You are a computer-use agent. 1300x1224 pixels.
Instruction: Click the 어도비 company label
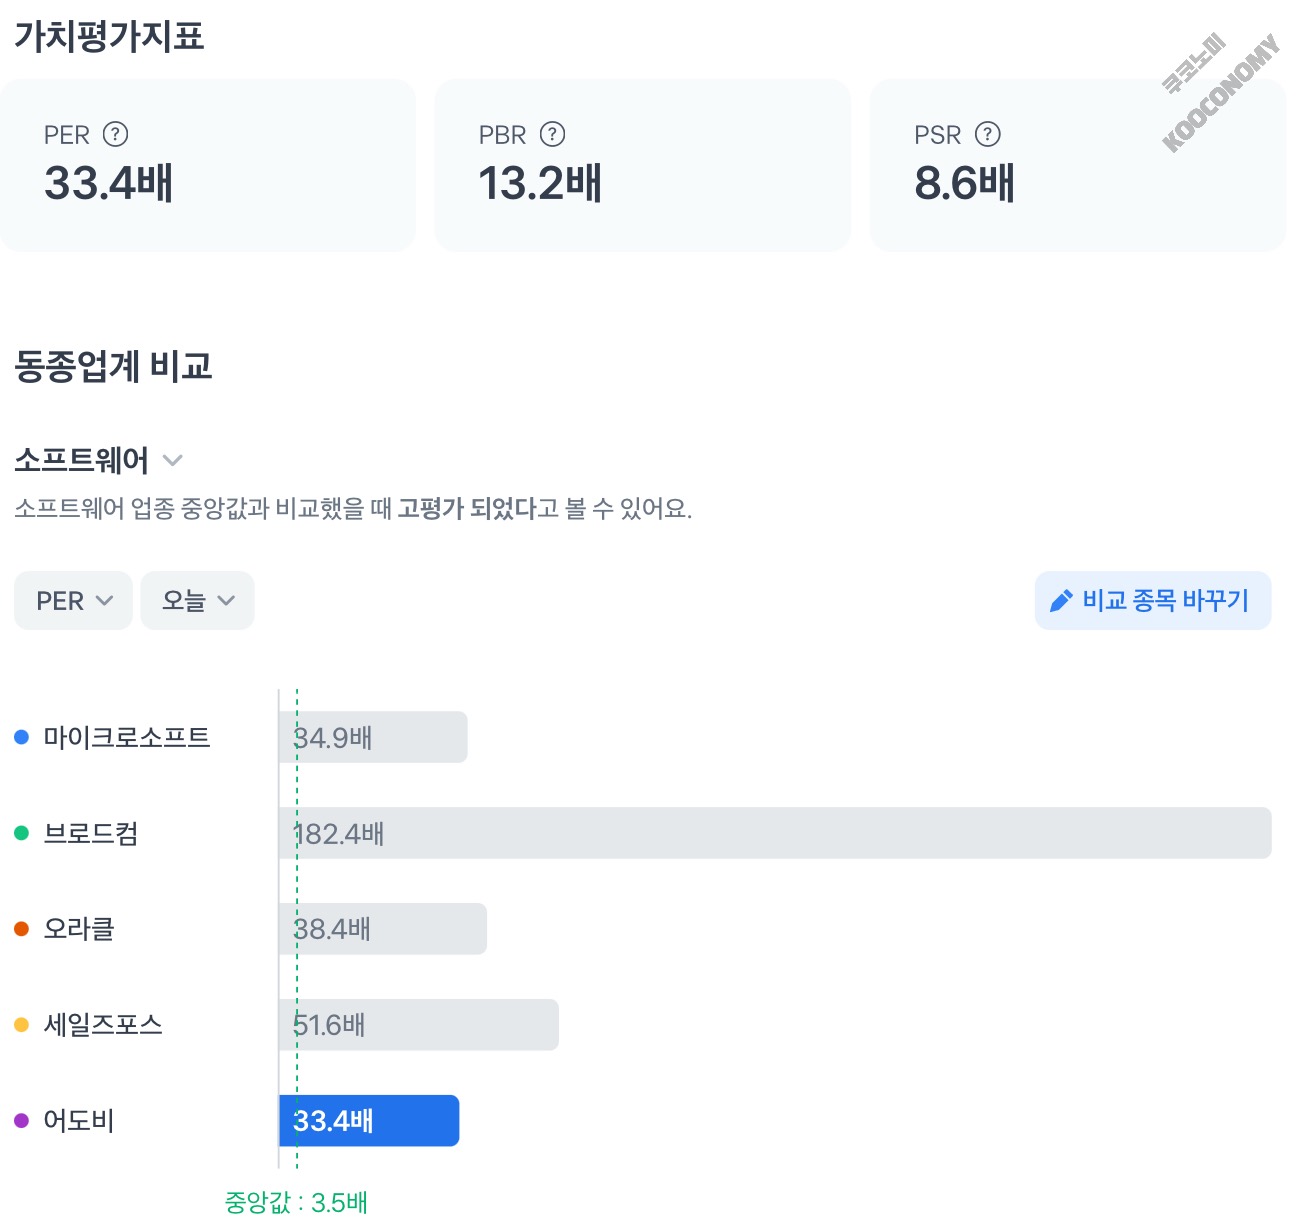(79, 1121)
